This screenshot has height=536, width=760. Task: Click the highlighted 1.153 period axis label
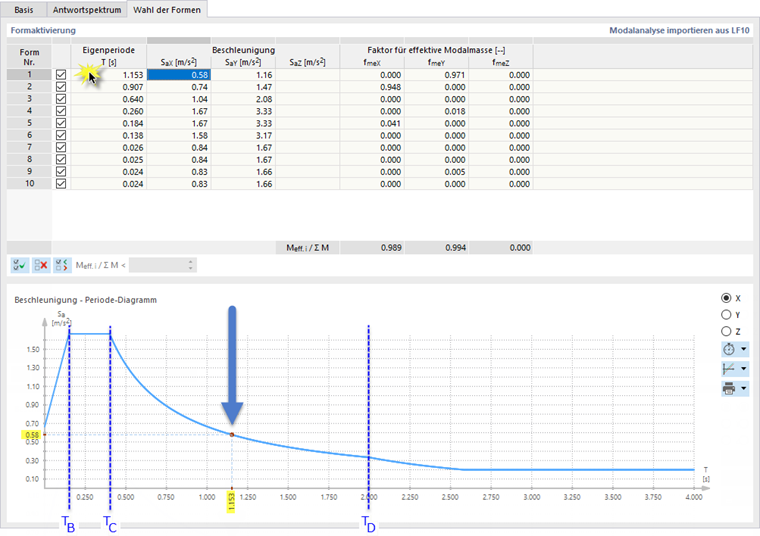coord(231,502)
